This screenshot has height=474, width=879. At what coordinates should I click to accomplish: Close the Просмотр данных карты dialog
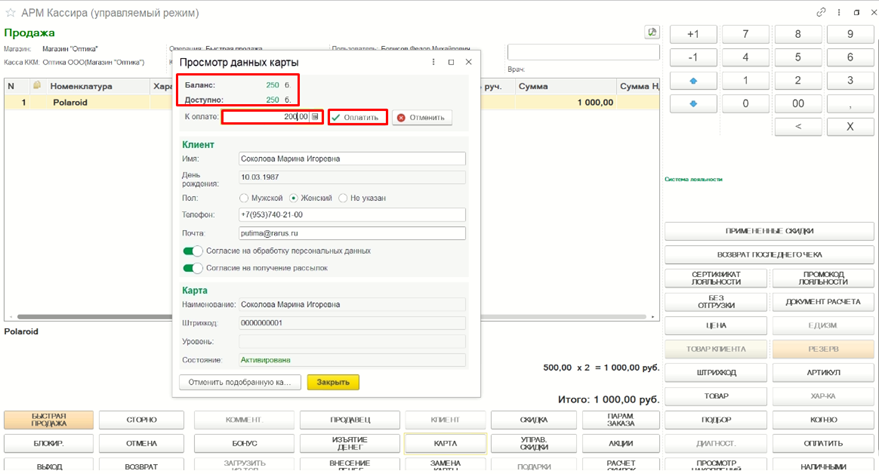(469, 62)
